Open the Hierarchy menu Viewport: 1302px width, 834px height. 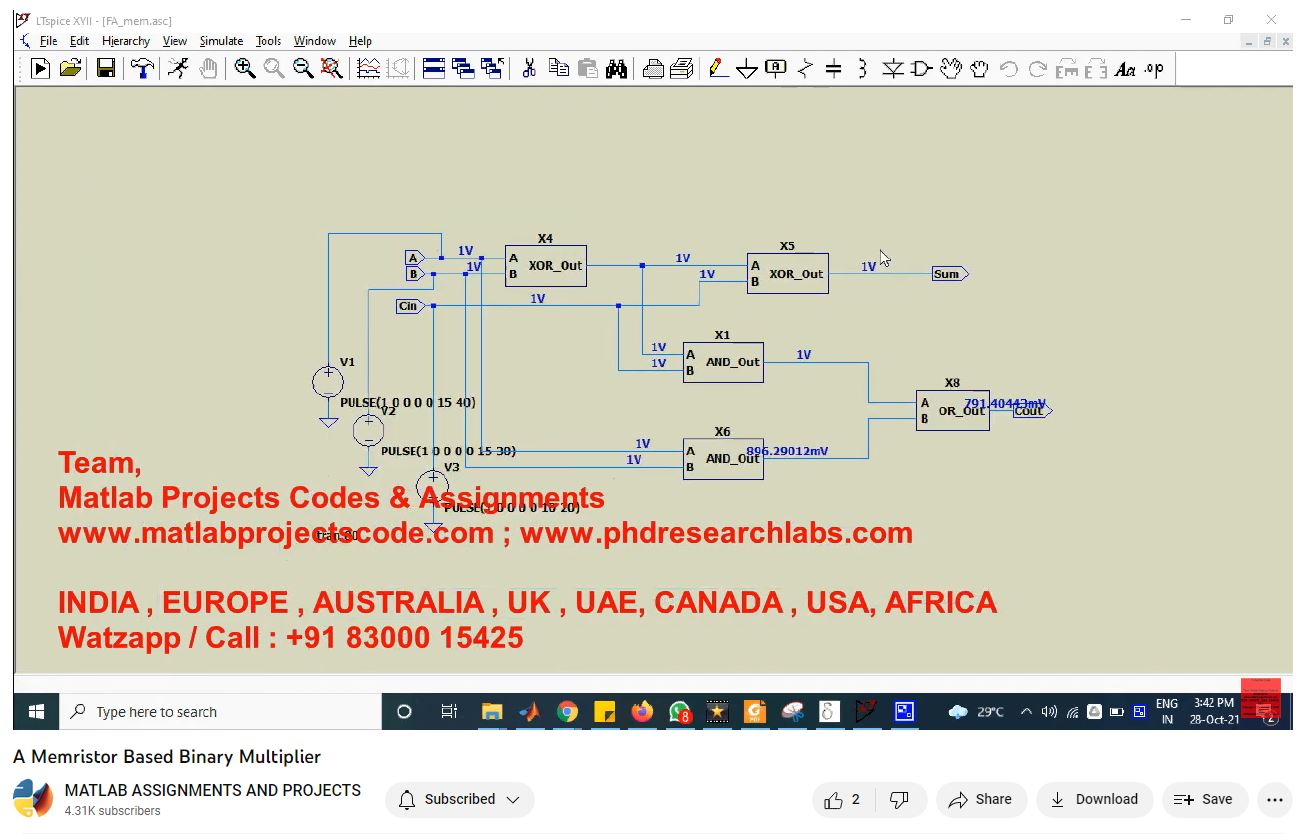pyautogui.click(x=126, y=41)
